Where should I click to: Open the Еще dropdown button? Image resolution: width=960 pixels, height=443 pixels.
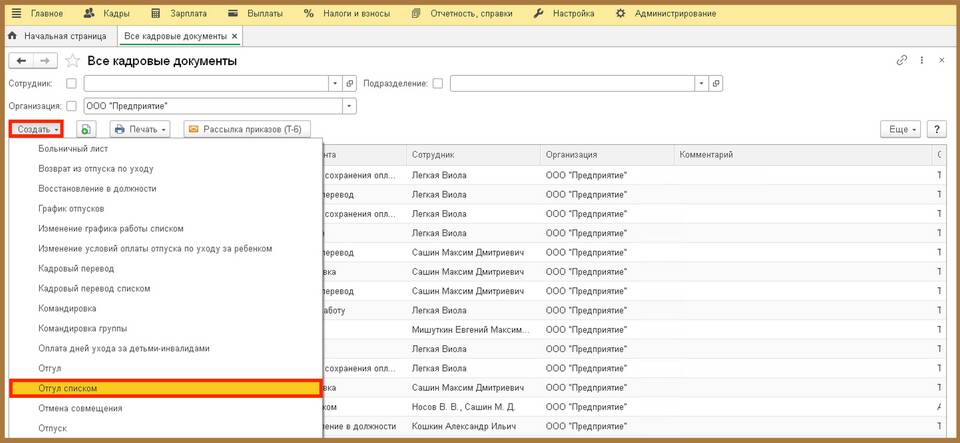click(900, 129)
